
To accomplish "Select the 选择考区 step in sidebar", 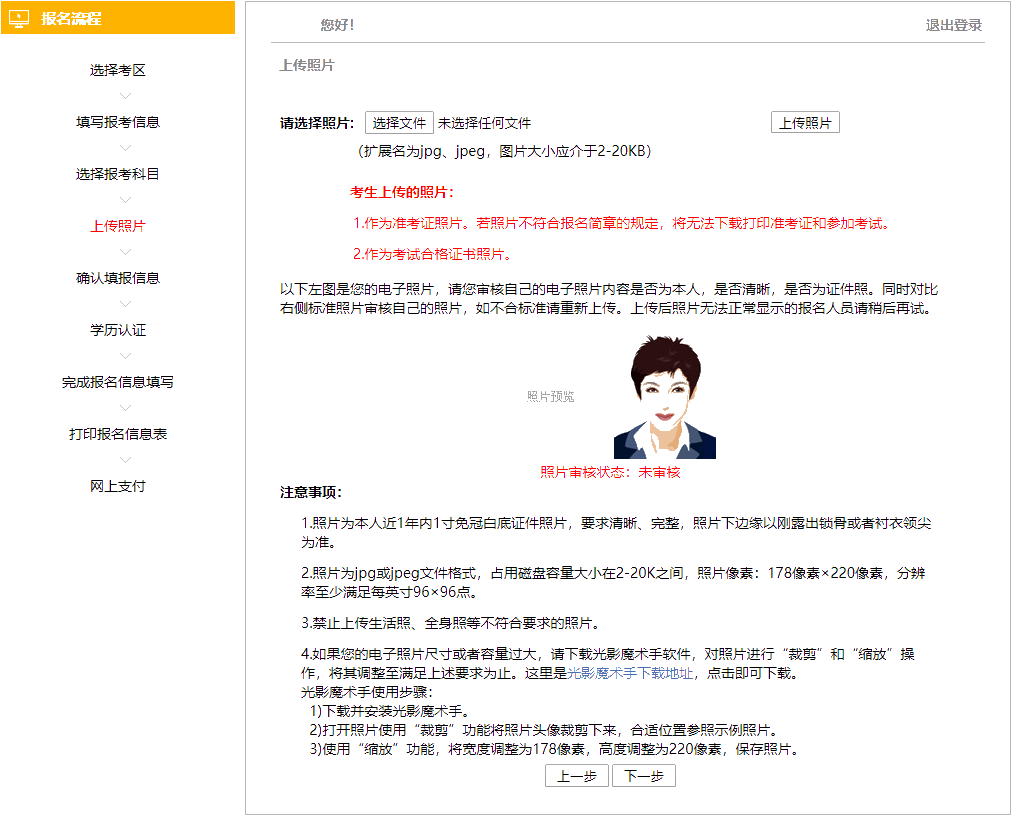I will pos(116,69).
